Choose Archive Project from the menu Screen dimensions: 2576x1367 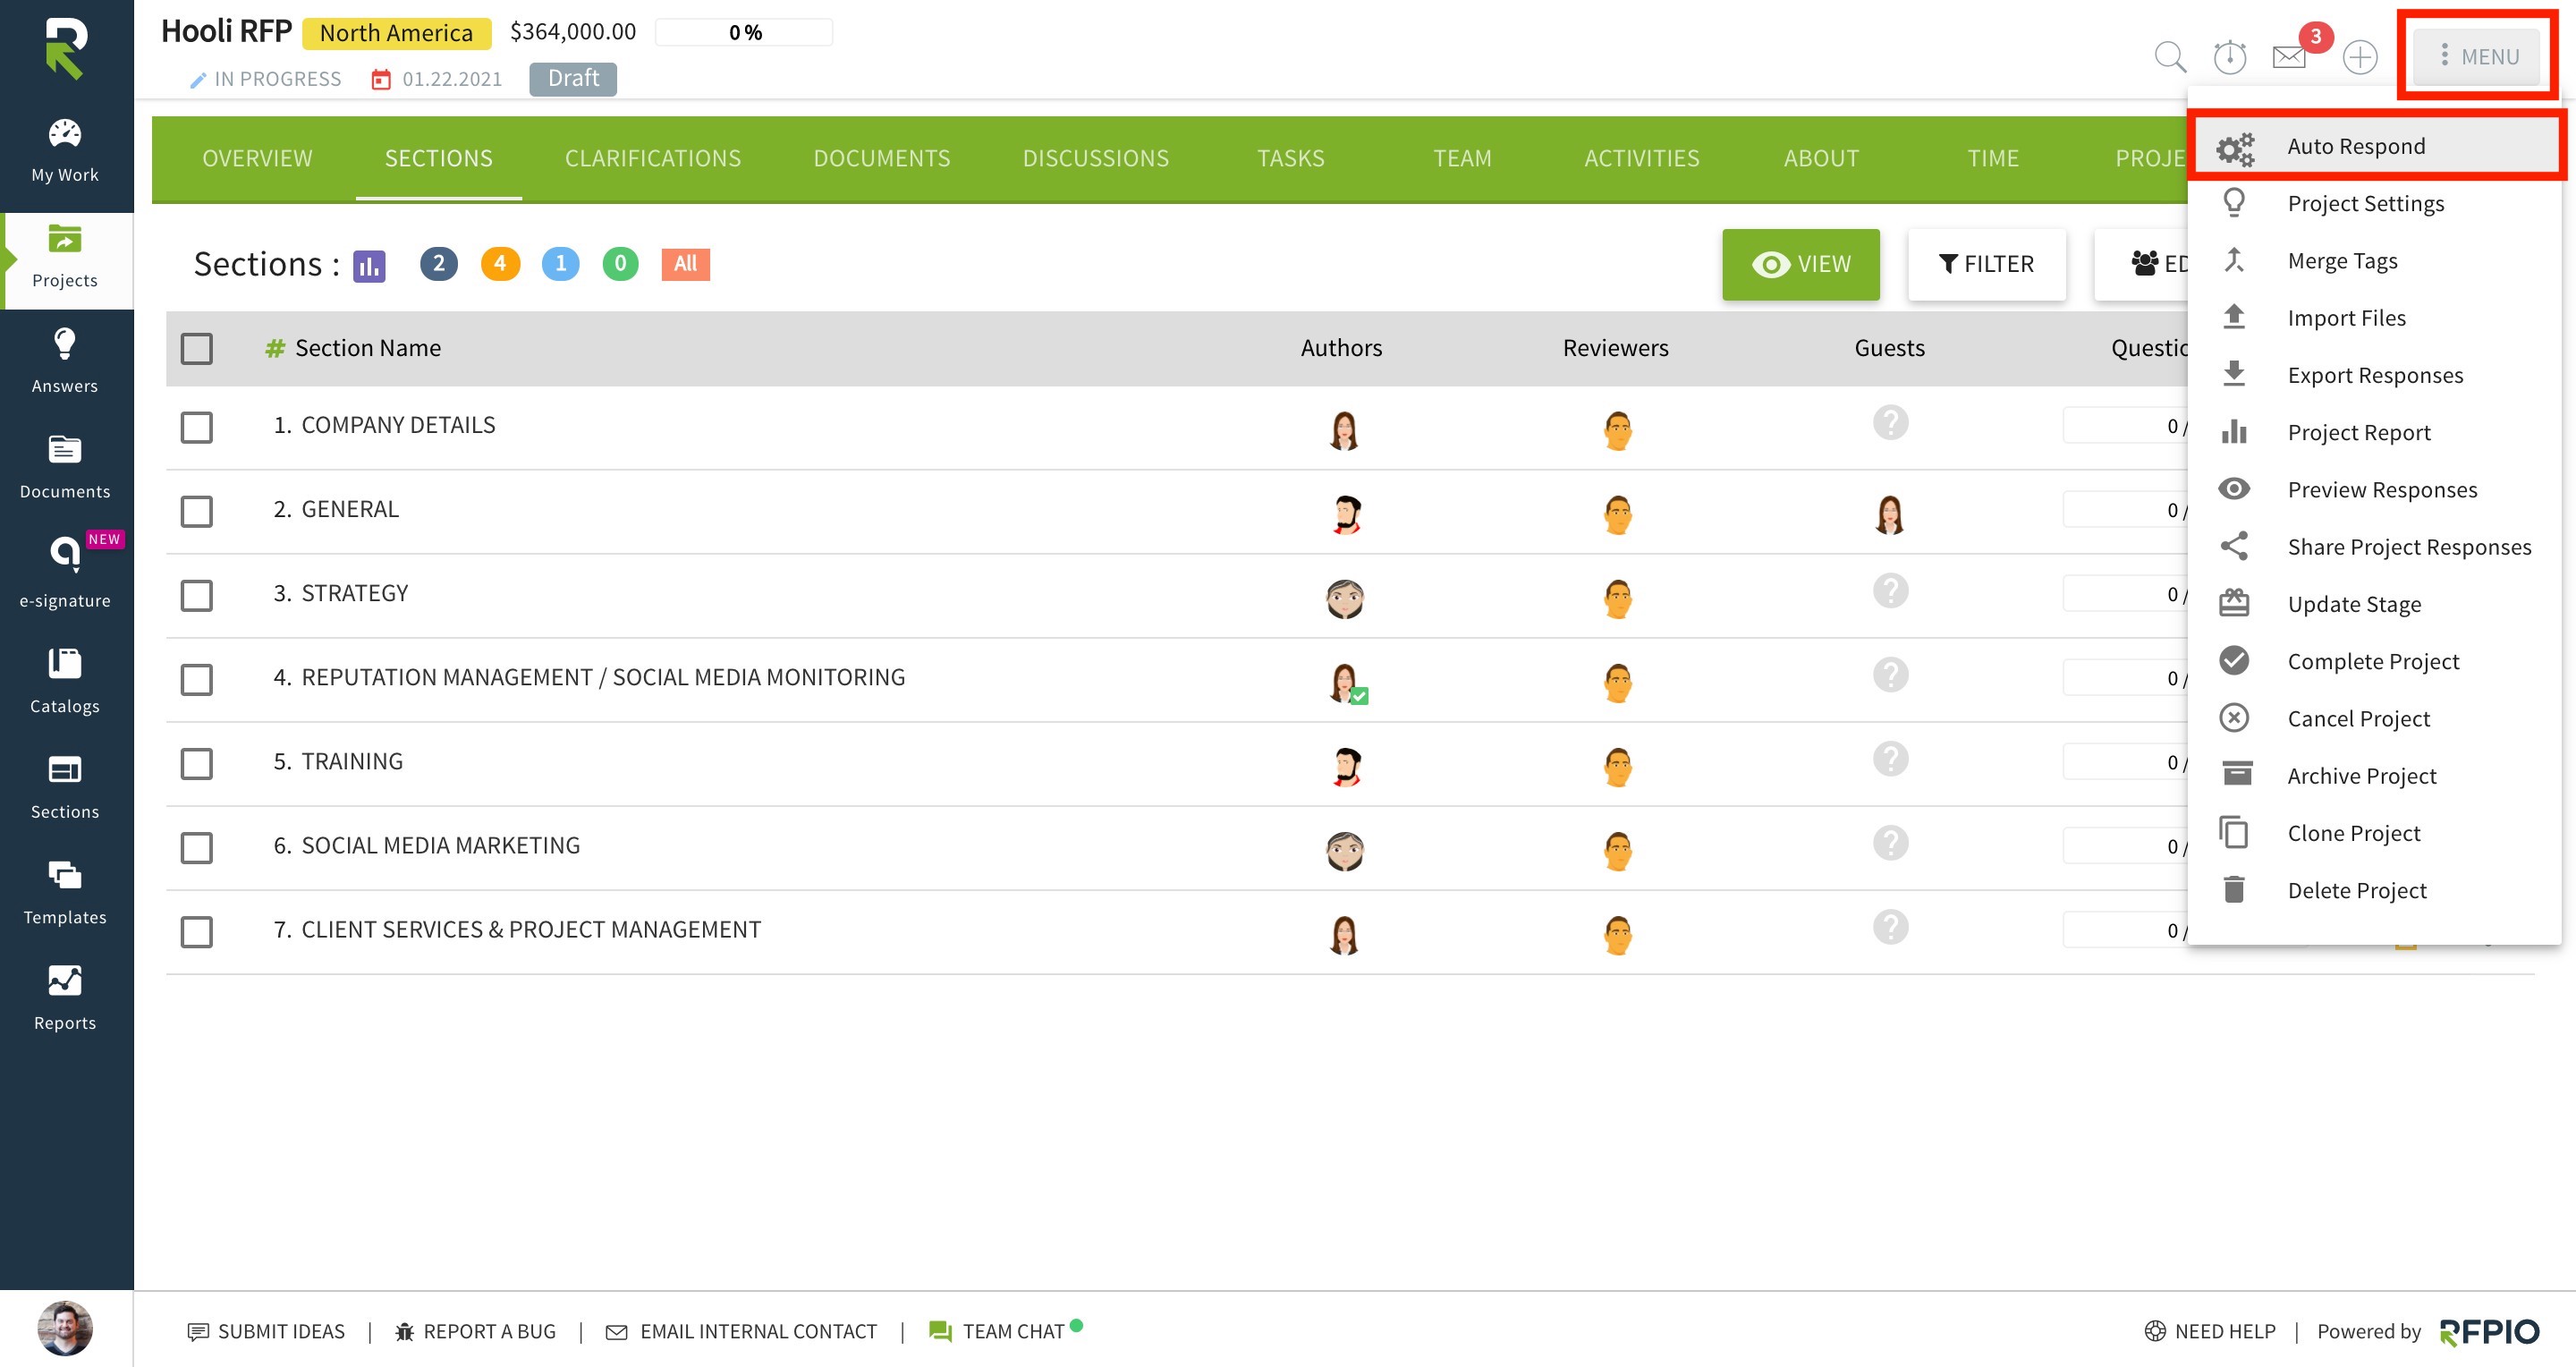(2374, 775)
